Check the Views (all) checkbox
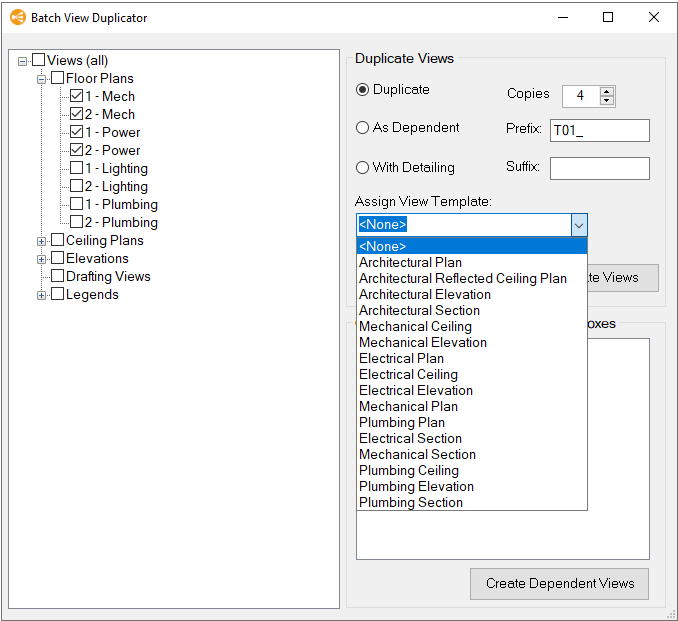The image size is (678, 621). click(38, 60)
